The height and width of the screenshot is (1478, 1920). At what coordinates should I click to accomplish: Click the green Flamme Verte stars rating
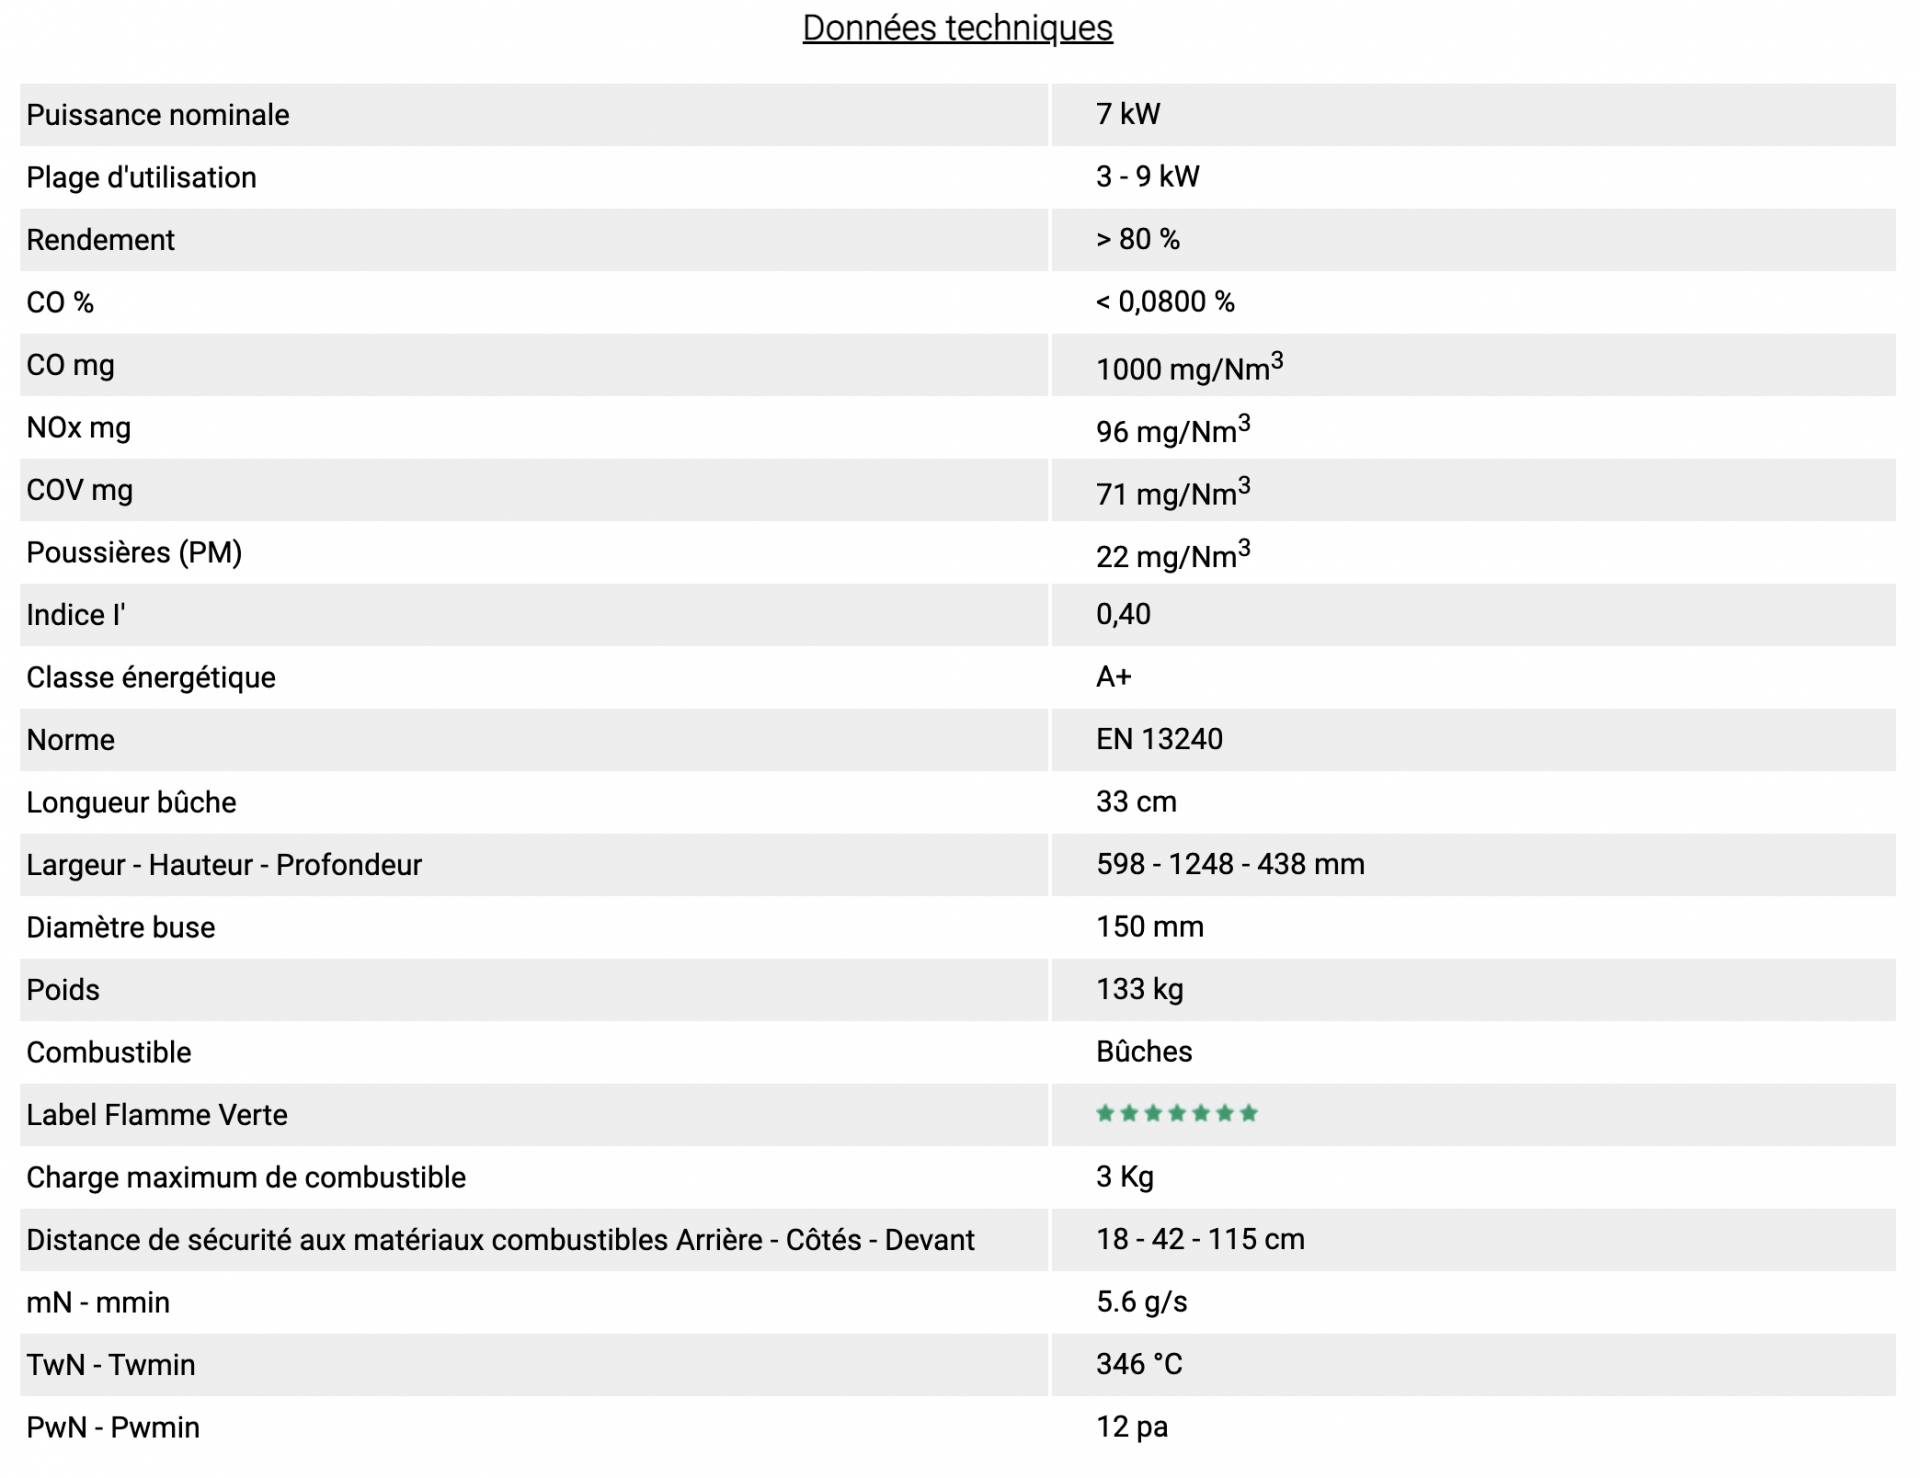(x=1177, y=1114)
